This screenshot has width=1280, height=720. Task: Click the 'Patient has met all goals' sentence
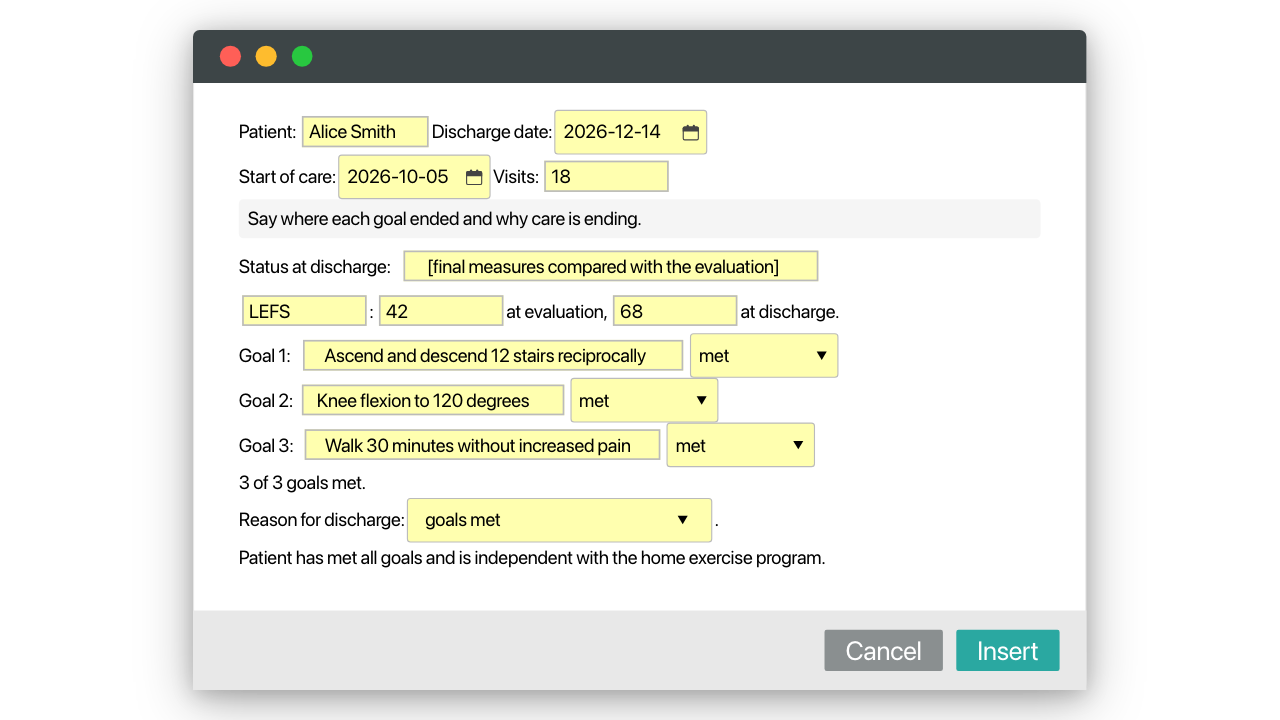point(532,558)
